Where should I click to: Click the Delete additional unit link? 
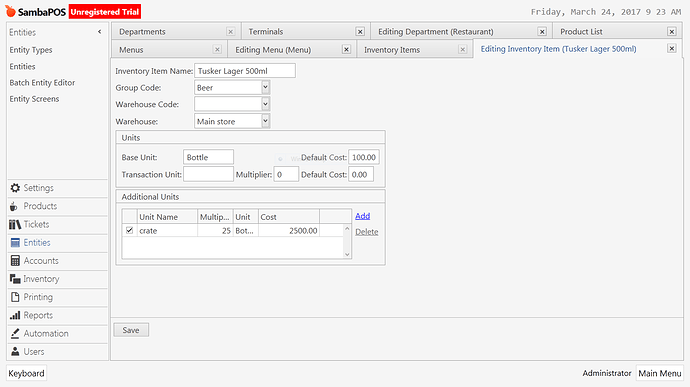pyautogui.click(x=367, y=232)
